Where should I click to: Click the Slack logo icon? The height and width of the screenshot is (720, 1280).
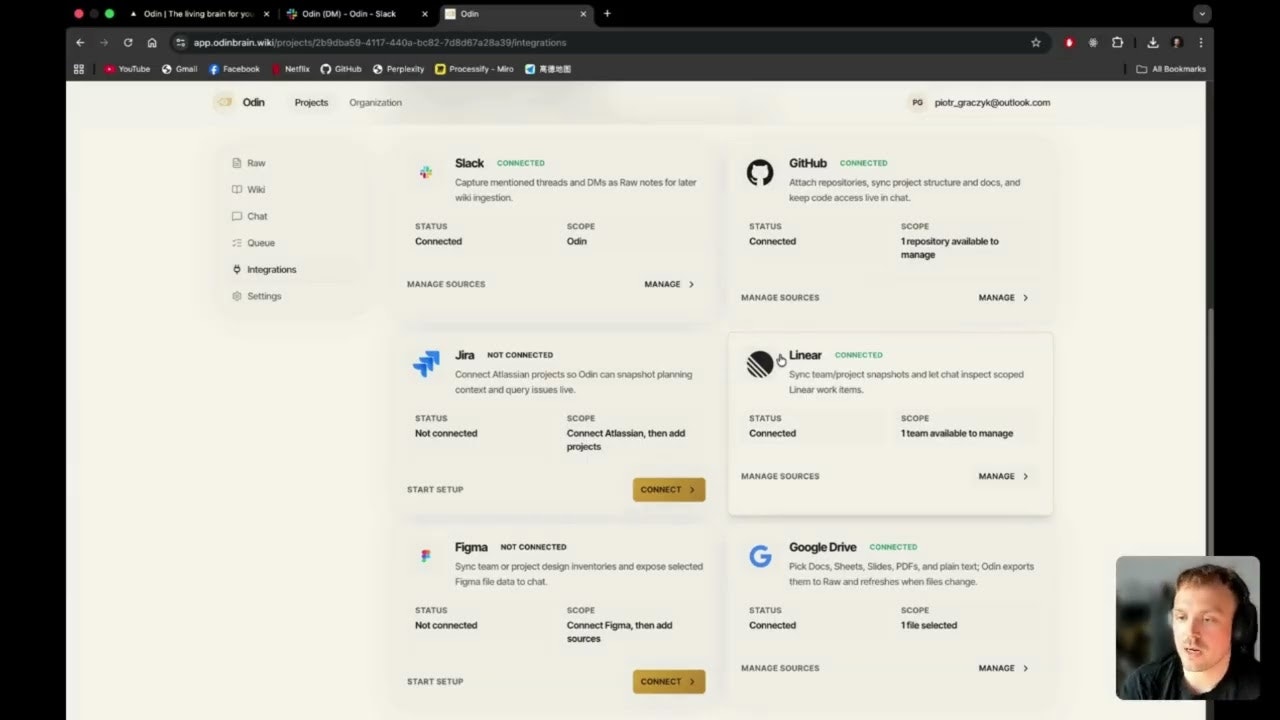(x=426, y=172)
